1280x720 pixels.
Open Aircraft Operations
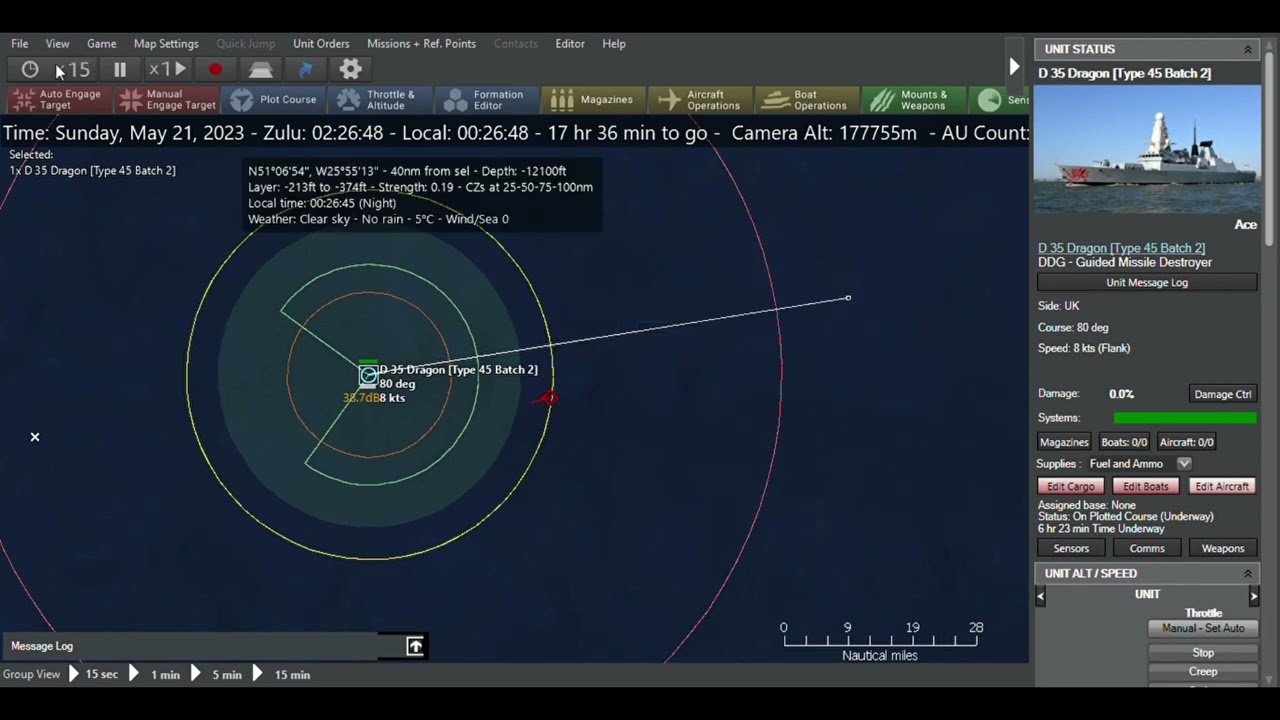(x=701, y=99)
